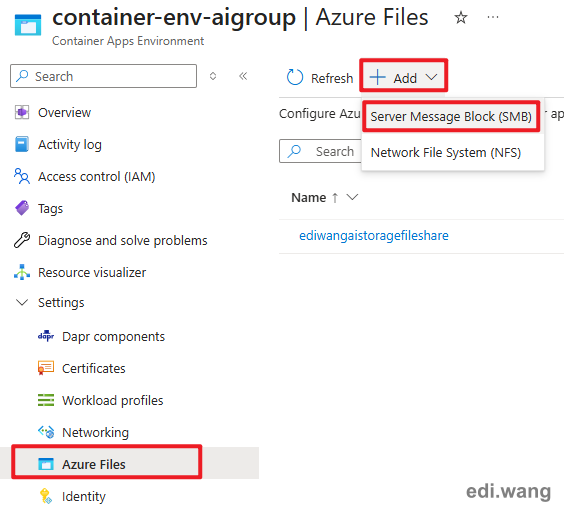Open Tags in the left menu
The height and width of the screenshot is (514, 564).
point(50,208)
